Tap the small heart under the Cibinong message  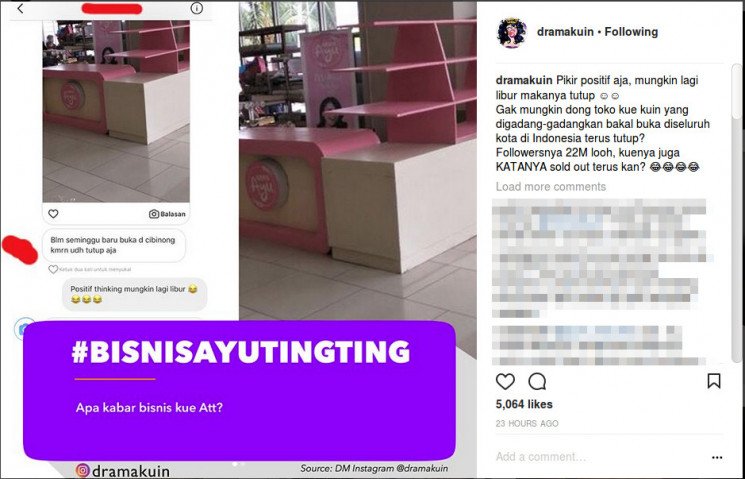[x=53, y=269]
